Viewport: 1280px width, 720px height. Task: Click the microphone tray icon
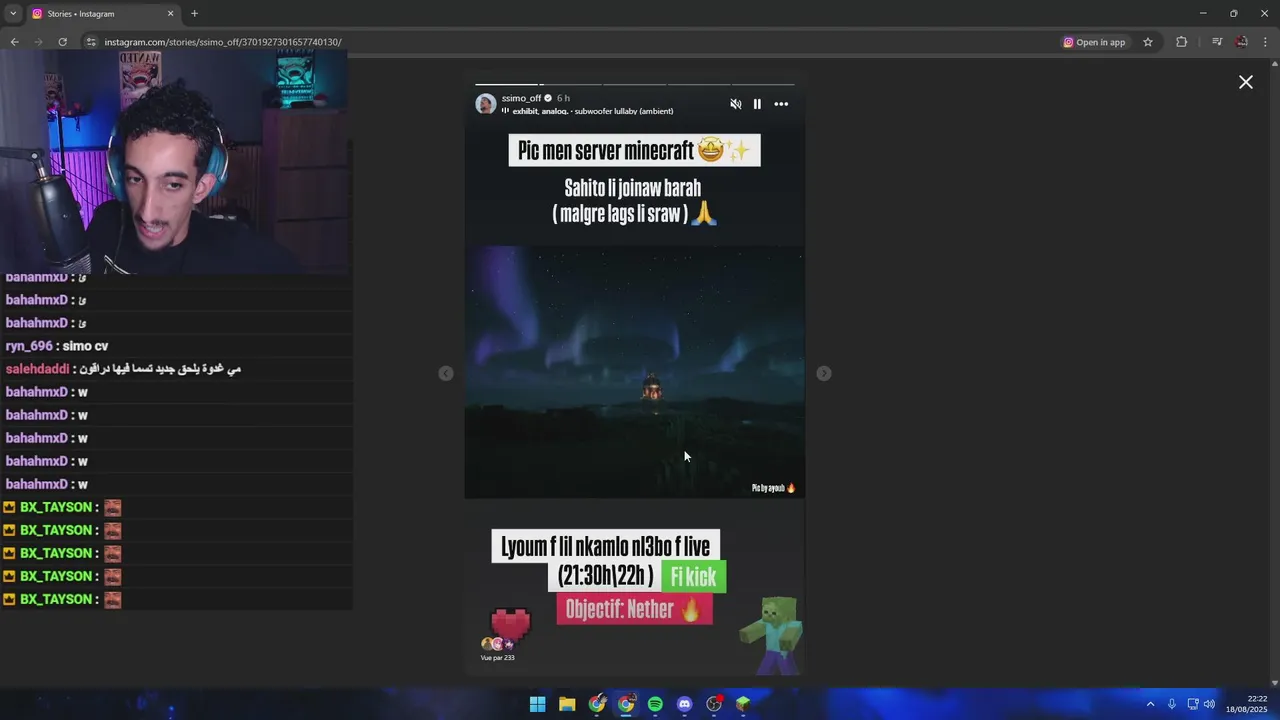point(1172,704)
